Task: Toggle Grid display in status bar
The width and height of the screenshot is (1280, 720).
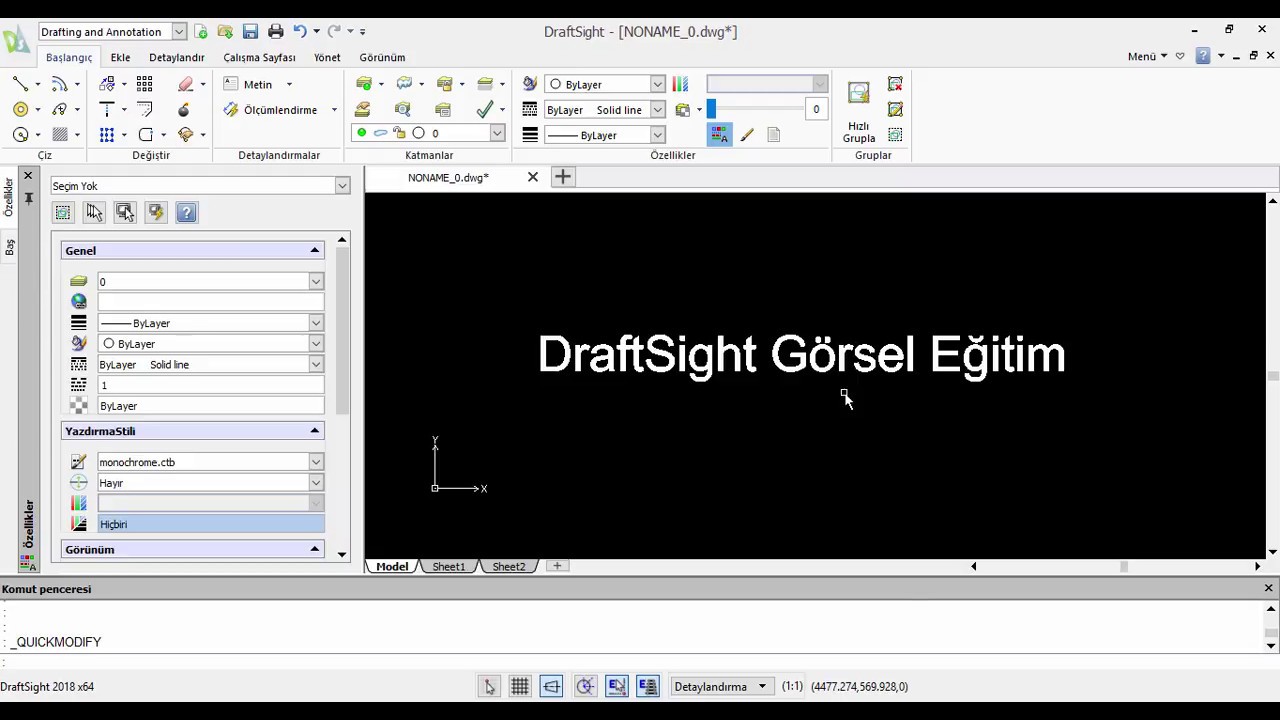Action: click(x=520, y=686)
